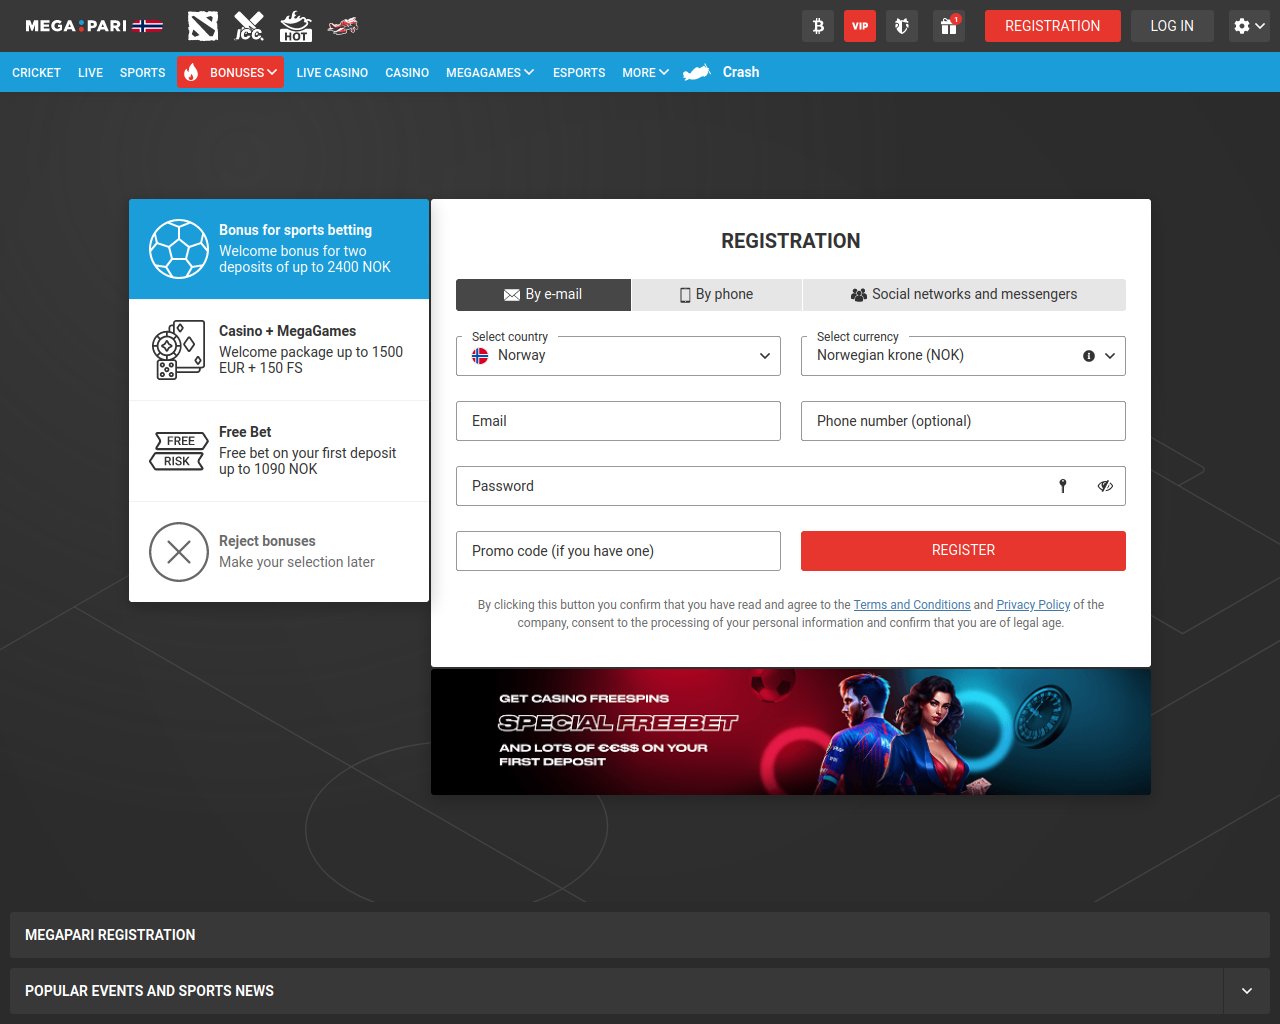1280x1024 pixels.
Task: Click the generate password key icon
Action: pyautogui.click(x=1063, y=486)
